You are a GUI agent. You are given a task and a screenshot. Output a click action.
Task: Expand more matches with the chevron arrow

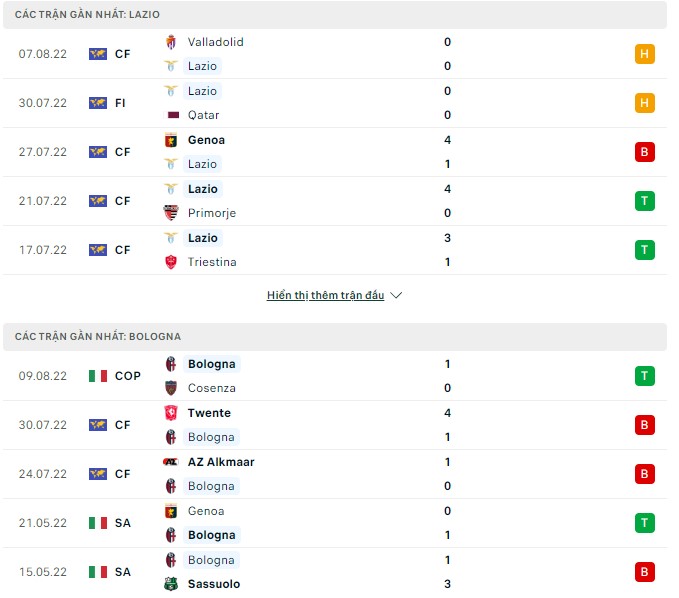(x=396, y=296)
